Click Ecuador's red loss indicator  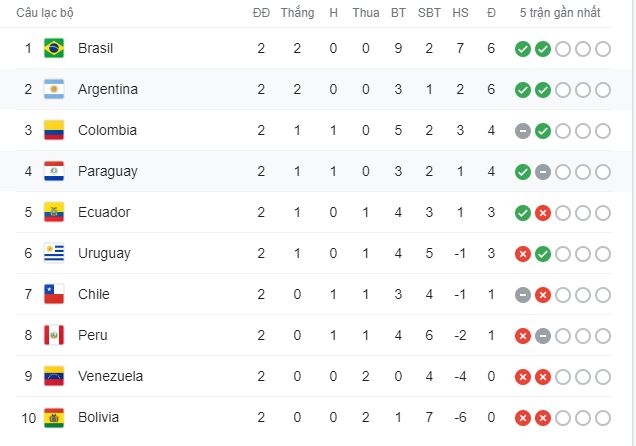543,213
